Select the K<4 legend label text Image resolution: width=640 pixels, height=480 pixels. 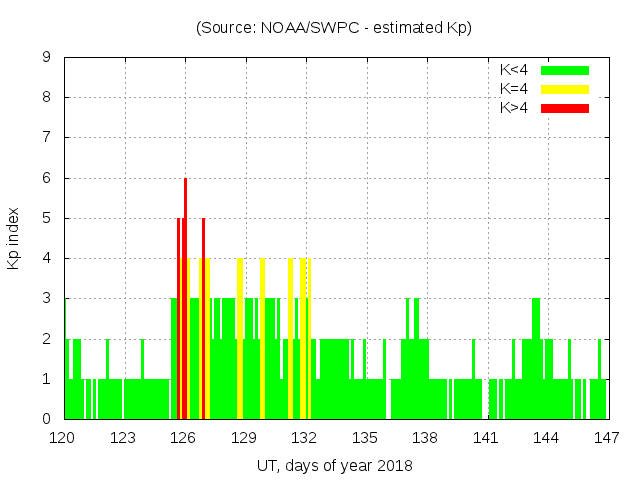pos(515,70)
